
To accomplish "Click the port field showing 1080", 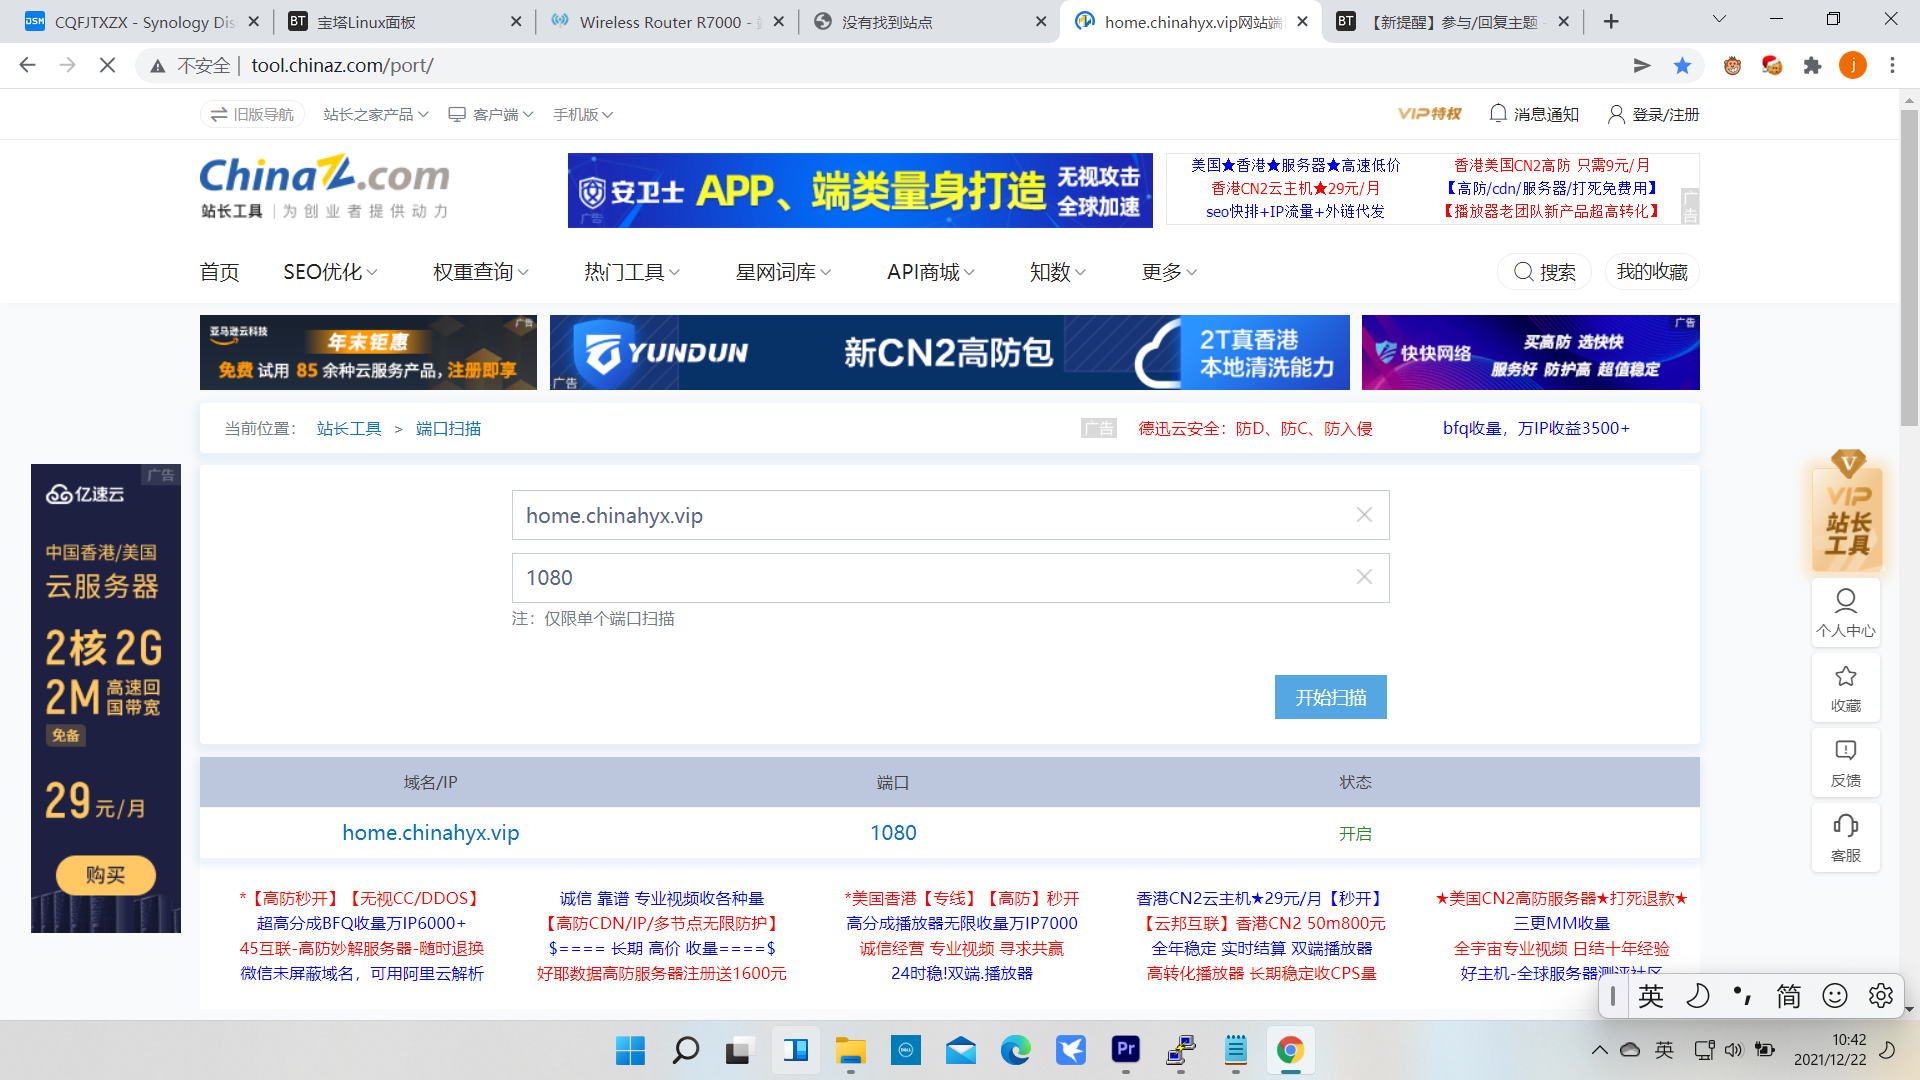I will click(x=950, y=577).
